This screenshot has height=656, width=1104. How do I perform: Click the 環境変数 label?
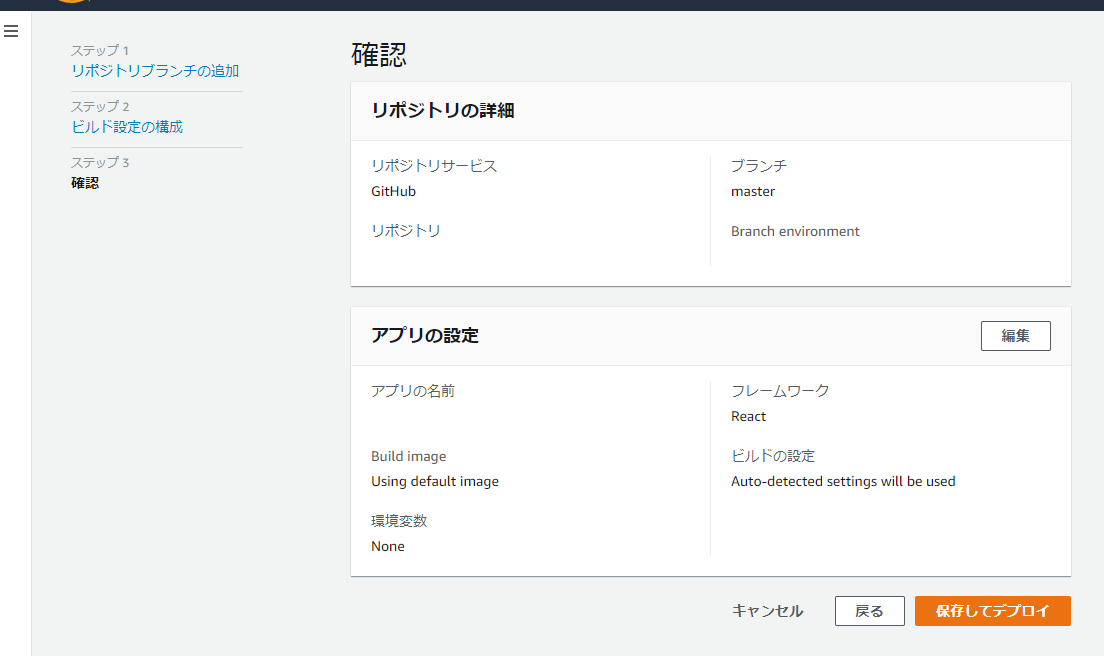tap(399, 521)
